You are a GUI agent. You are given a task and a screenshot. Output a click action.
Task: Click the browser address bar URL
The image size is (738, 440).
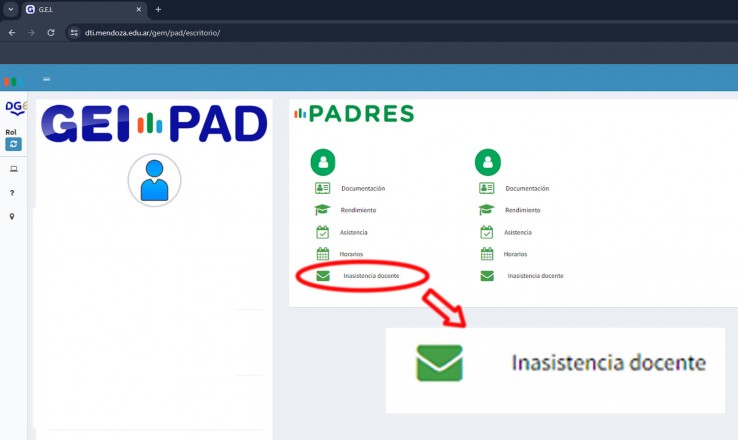pos(150,32)
